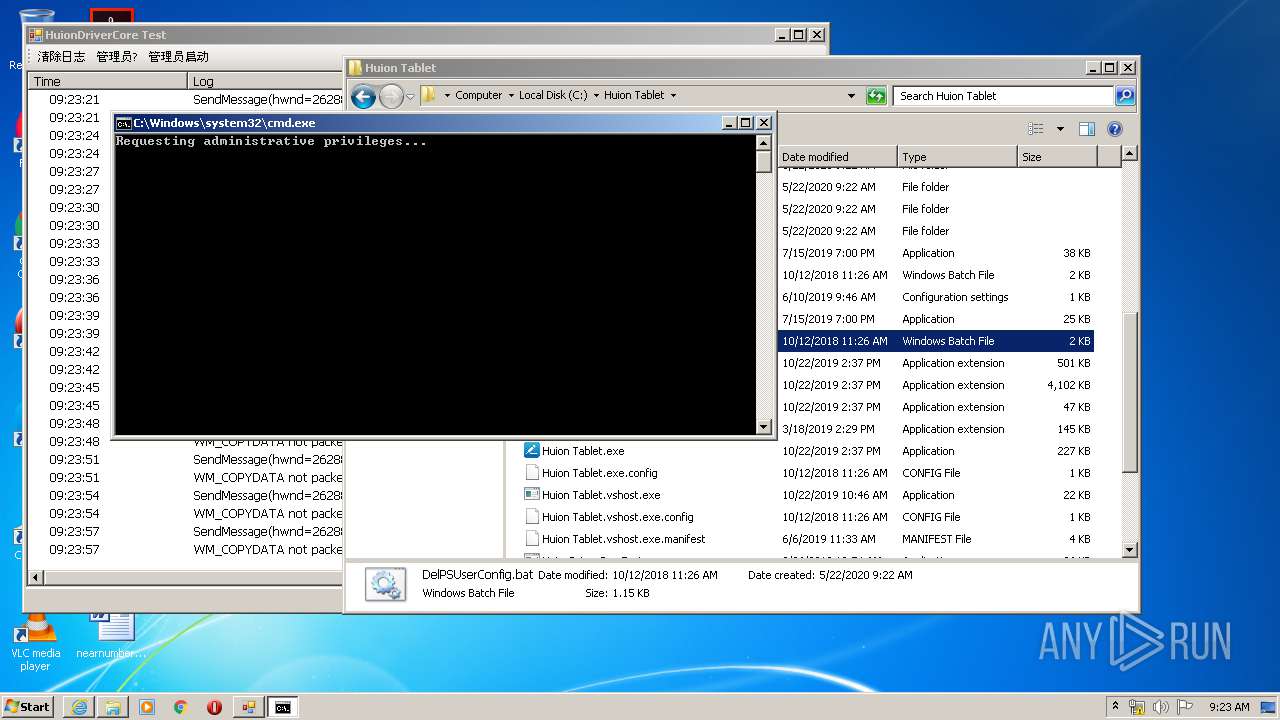Image resolution: width=1280 pixels, height=720 pixels.
Task: Open VLC media player desktop shortcut
Action: tap(35, 640)
